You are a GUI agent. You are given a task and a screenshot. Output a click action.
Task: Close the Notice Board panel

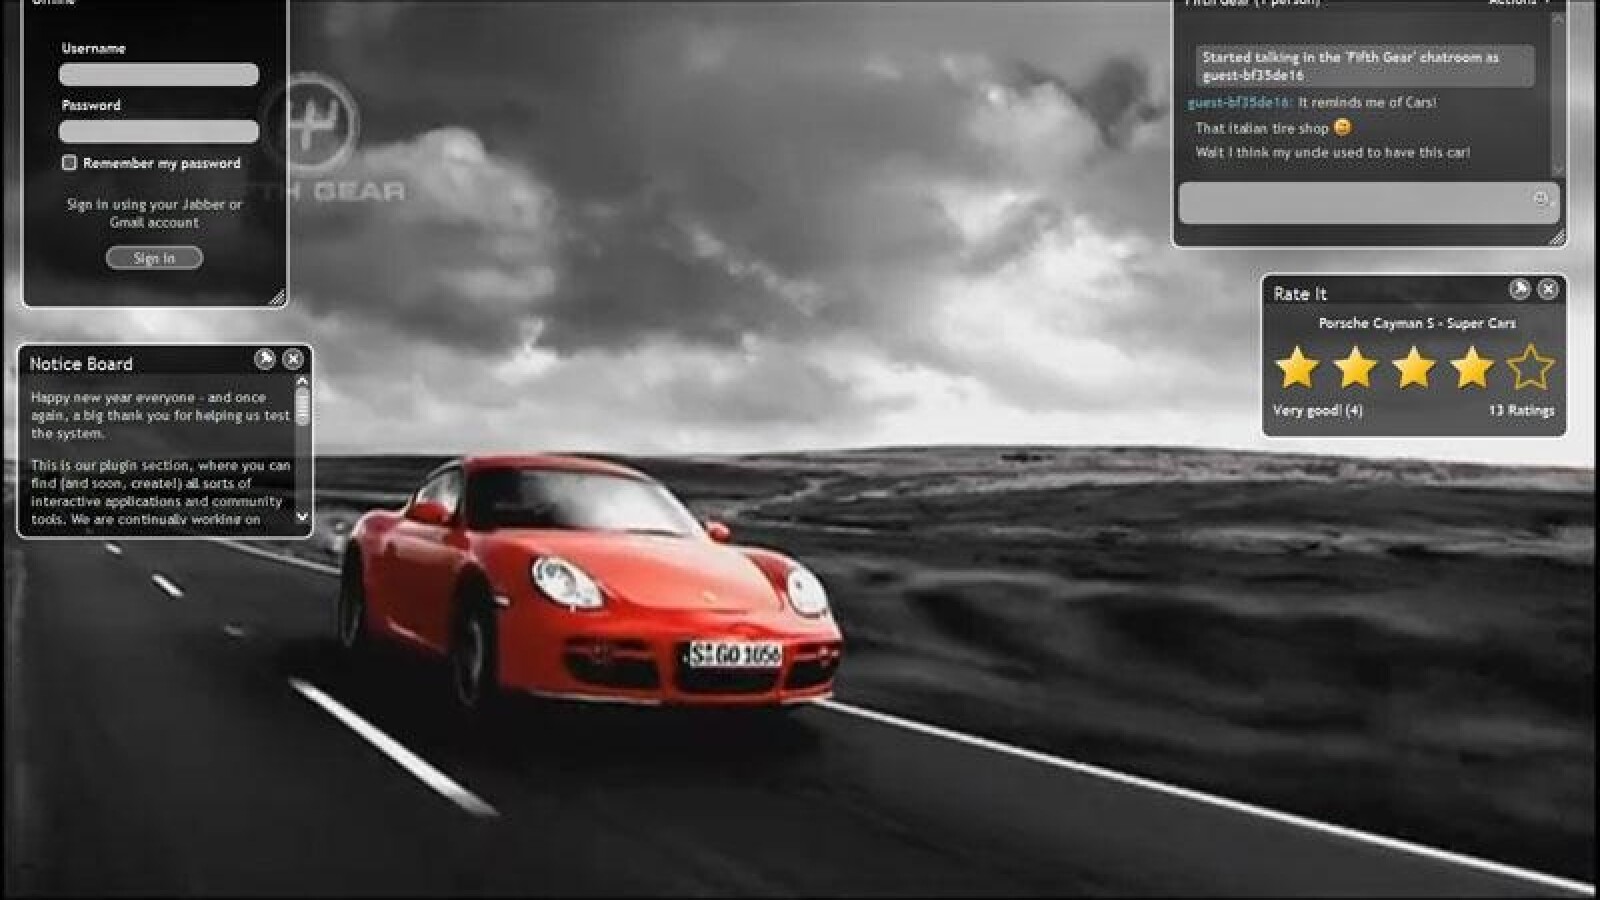[x=293, y=359]
